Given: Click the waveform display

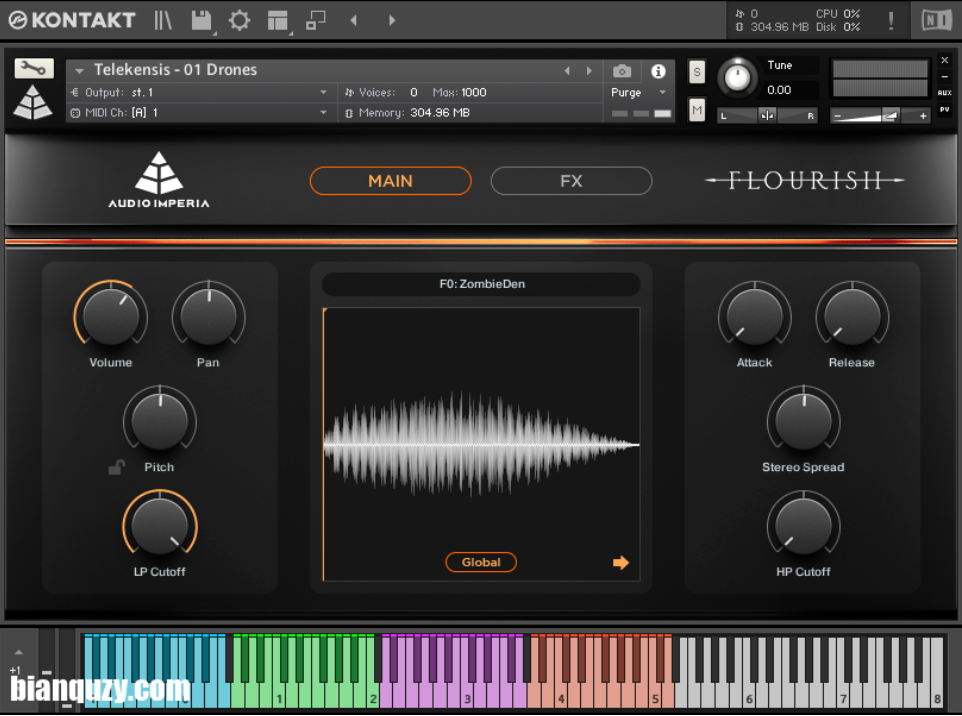Looking at the screenshot, I should 481,444.
